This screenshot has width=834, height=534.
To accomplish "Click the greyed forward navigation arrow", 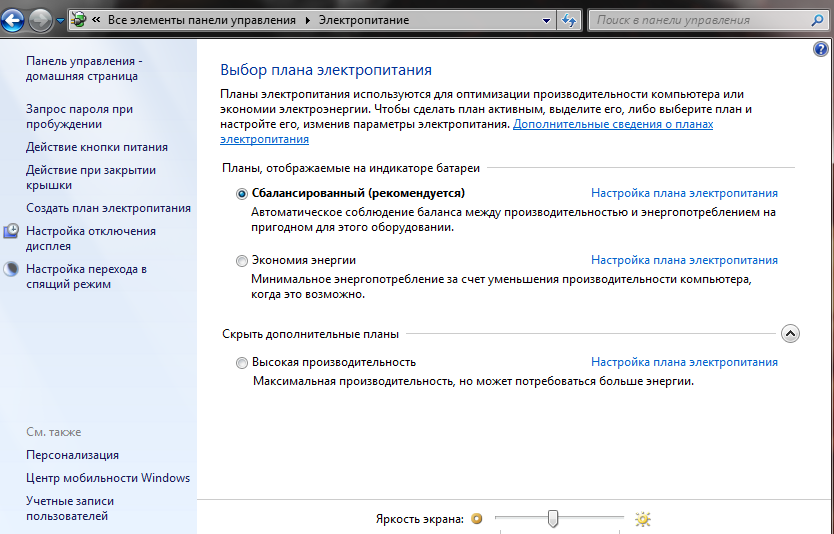I will (x=40, y=21).
